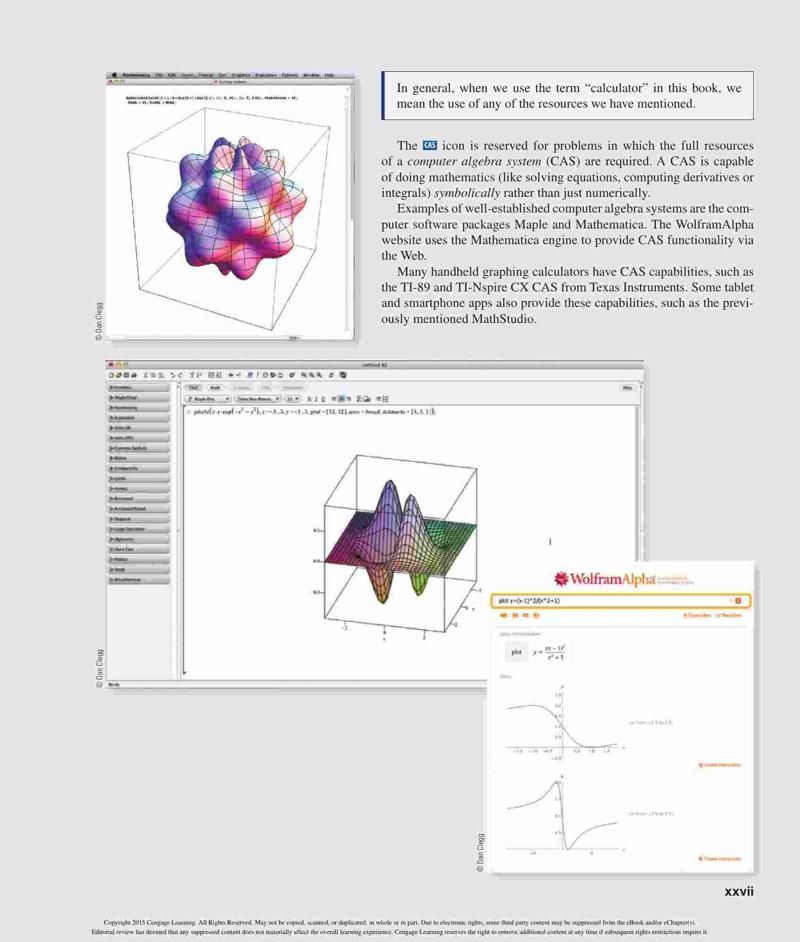The height and width of the screenshot is (942, 800).
Task: Click the second orange icon below WolframAlpha input
Action: (x=515, y=615)
